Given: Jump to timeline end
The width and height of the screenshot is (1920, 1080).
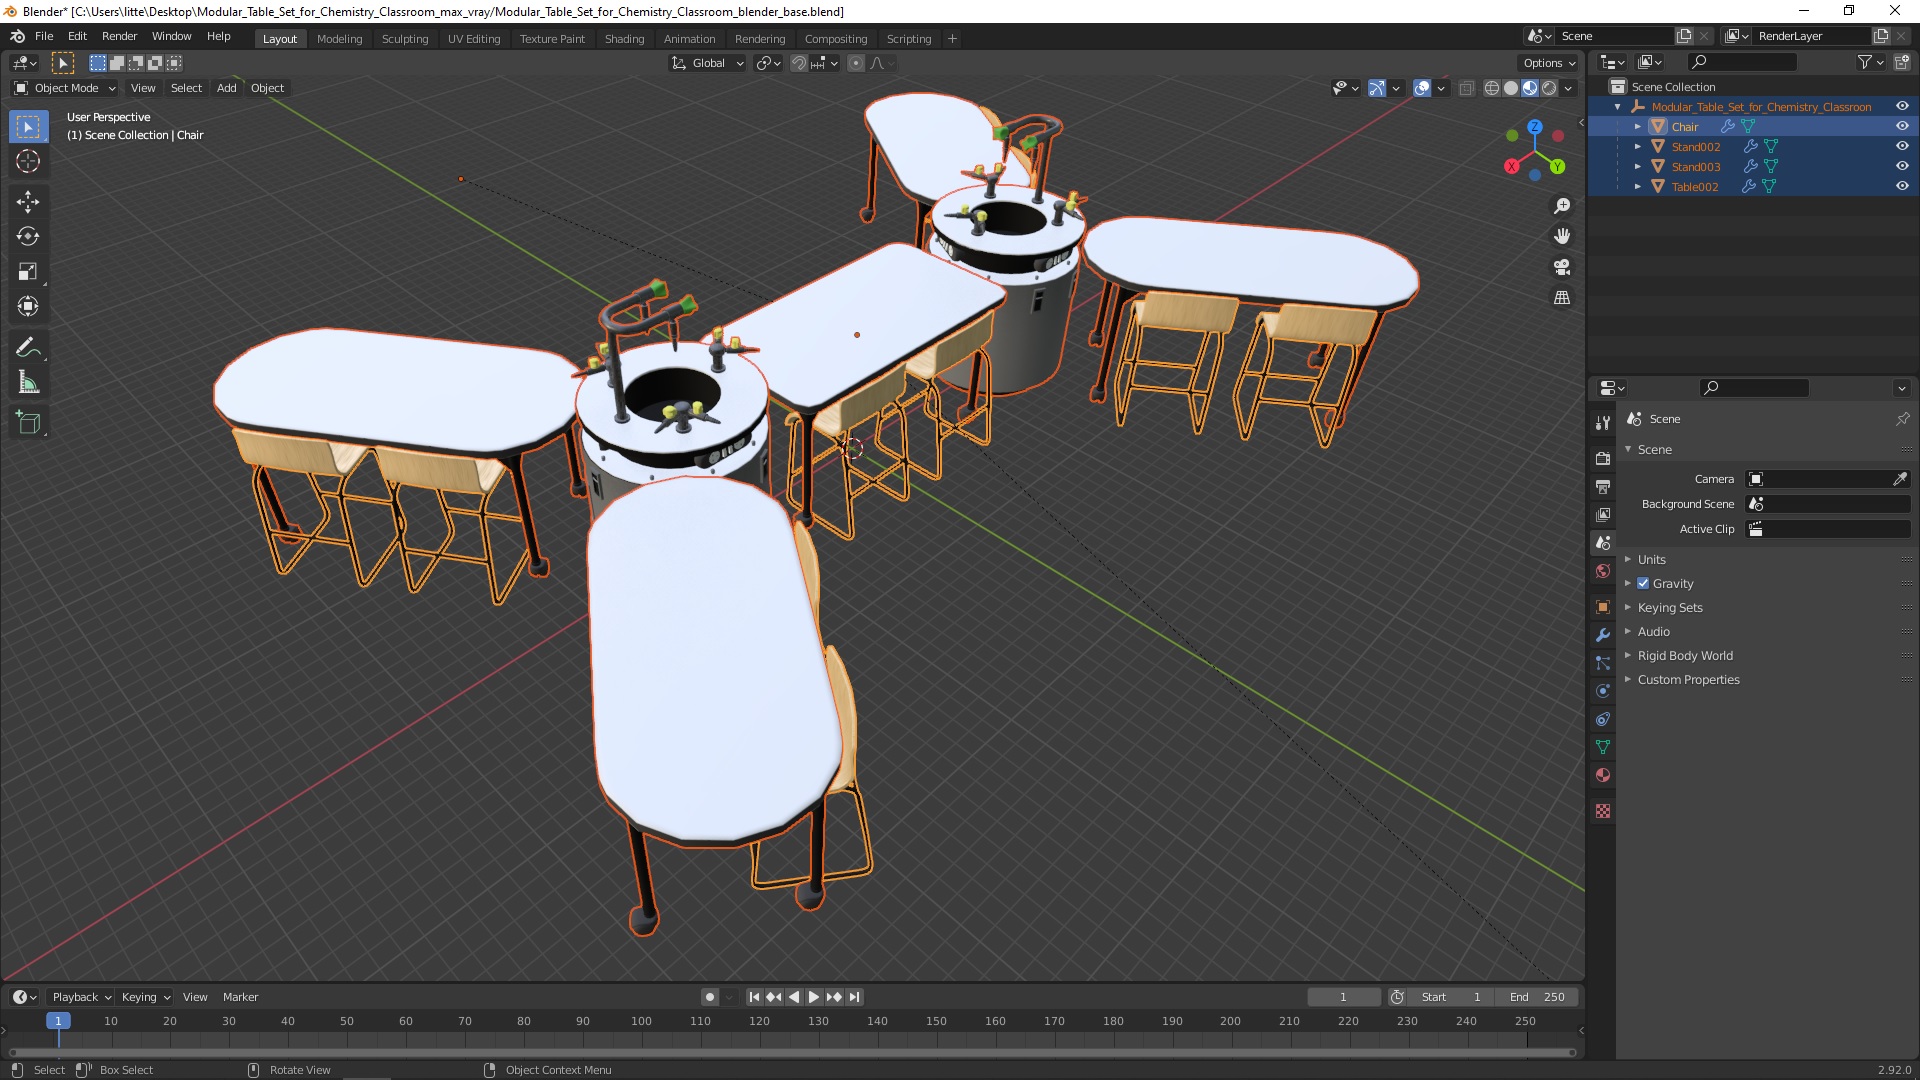Looking at the screenshot, I should coord(854,997).
